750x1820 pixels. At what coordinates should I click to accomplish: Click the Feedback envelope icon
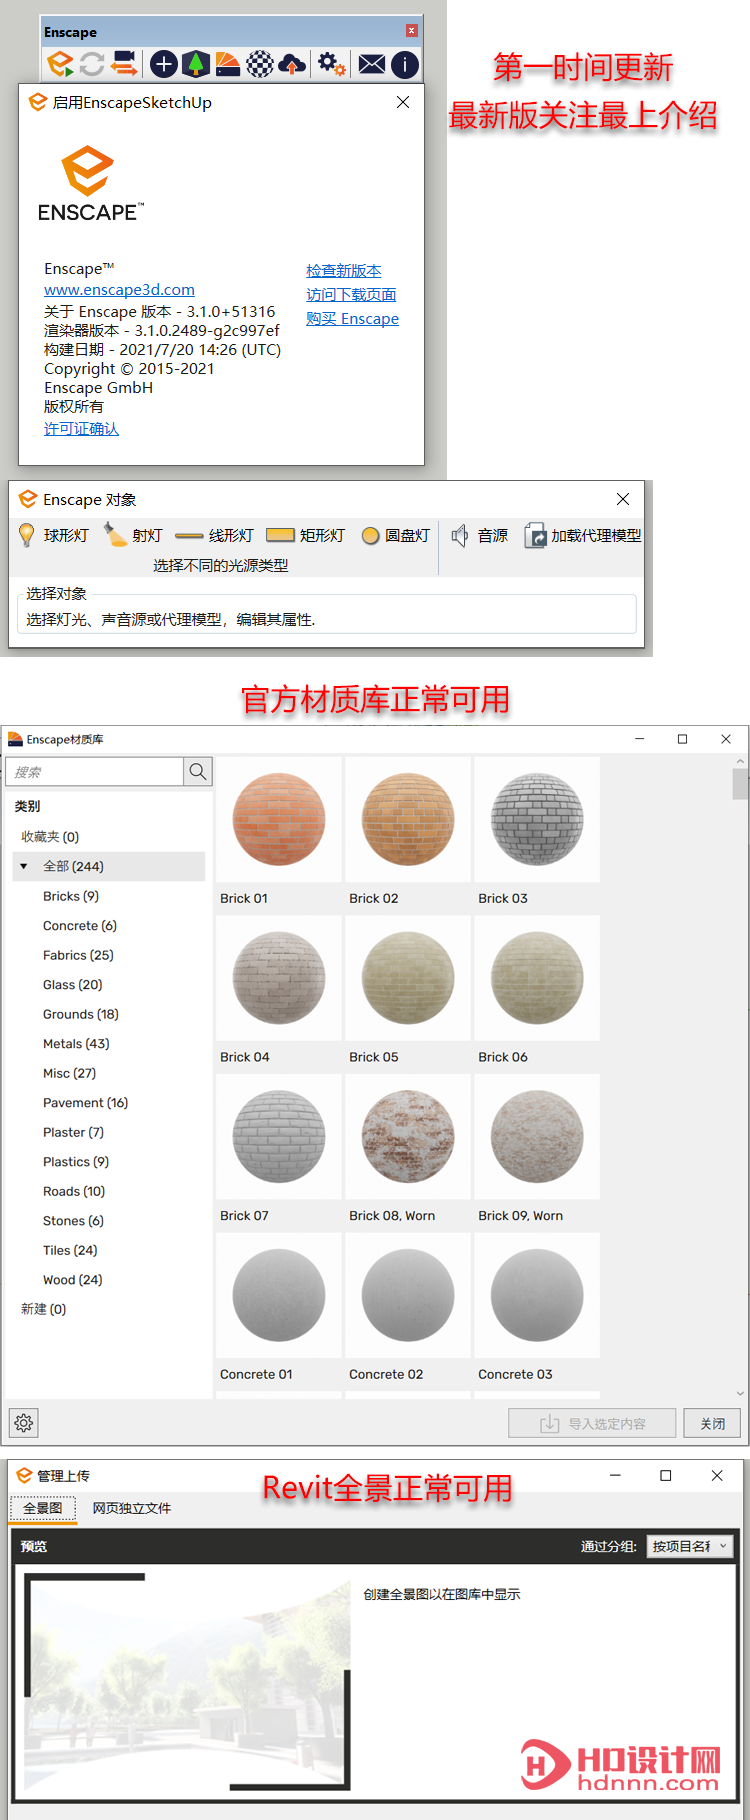(x=372, y=65)
